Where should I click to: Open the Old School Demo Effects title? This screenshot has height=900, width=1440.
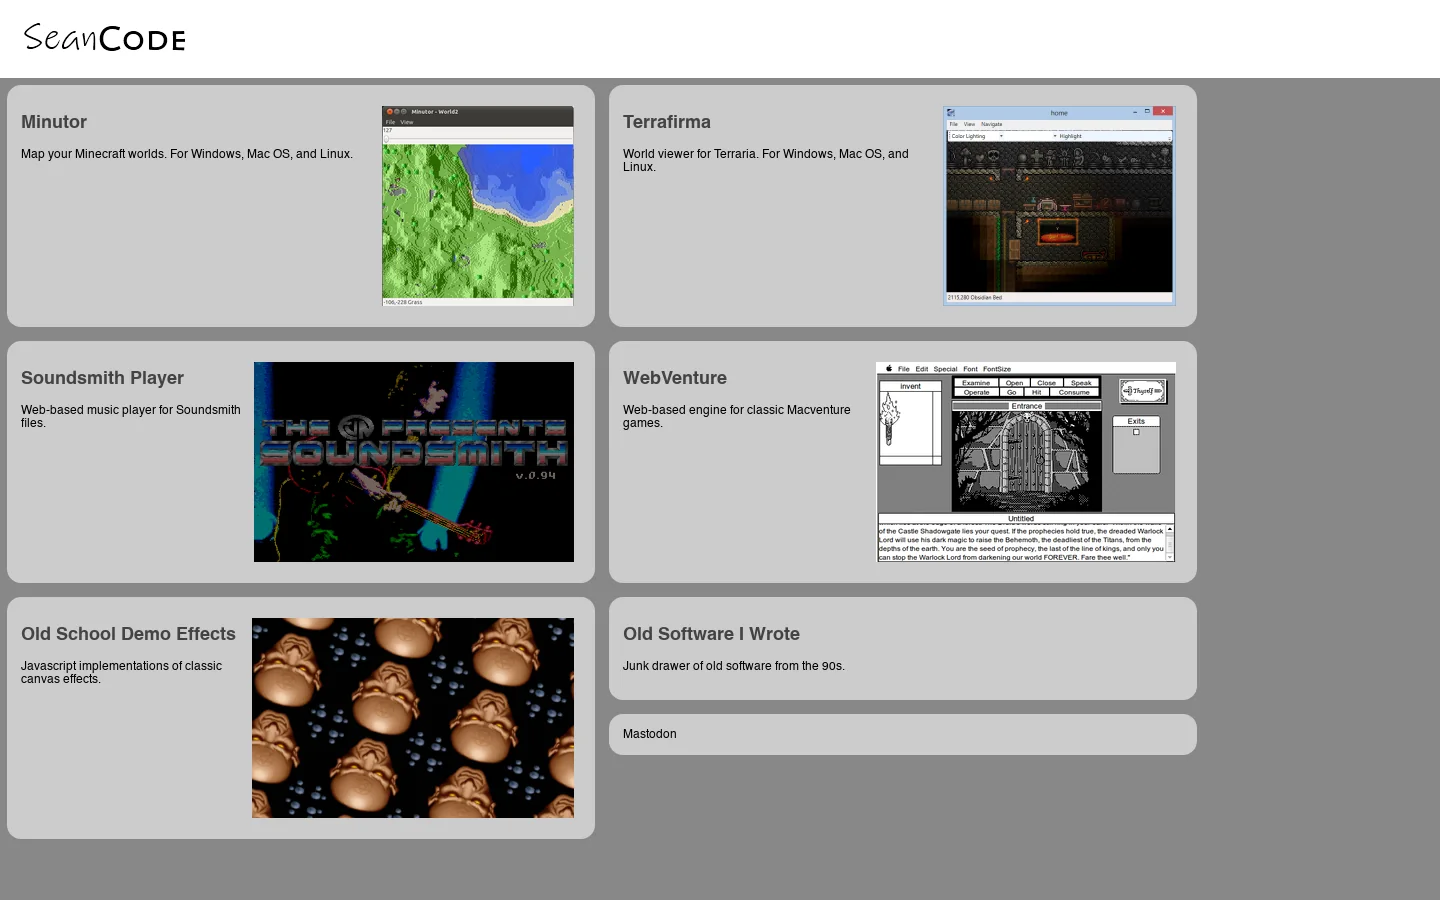[x=128, y=634]
